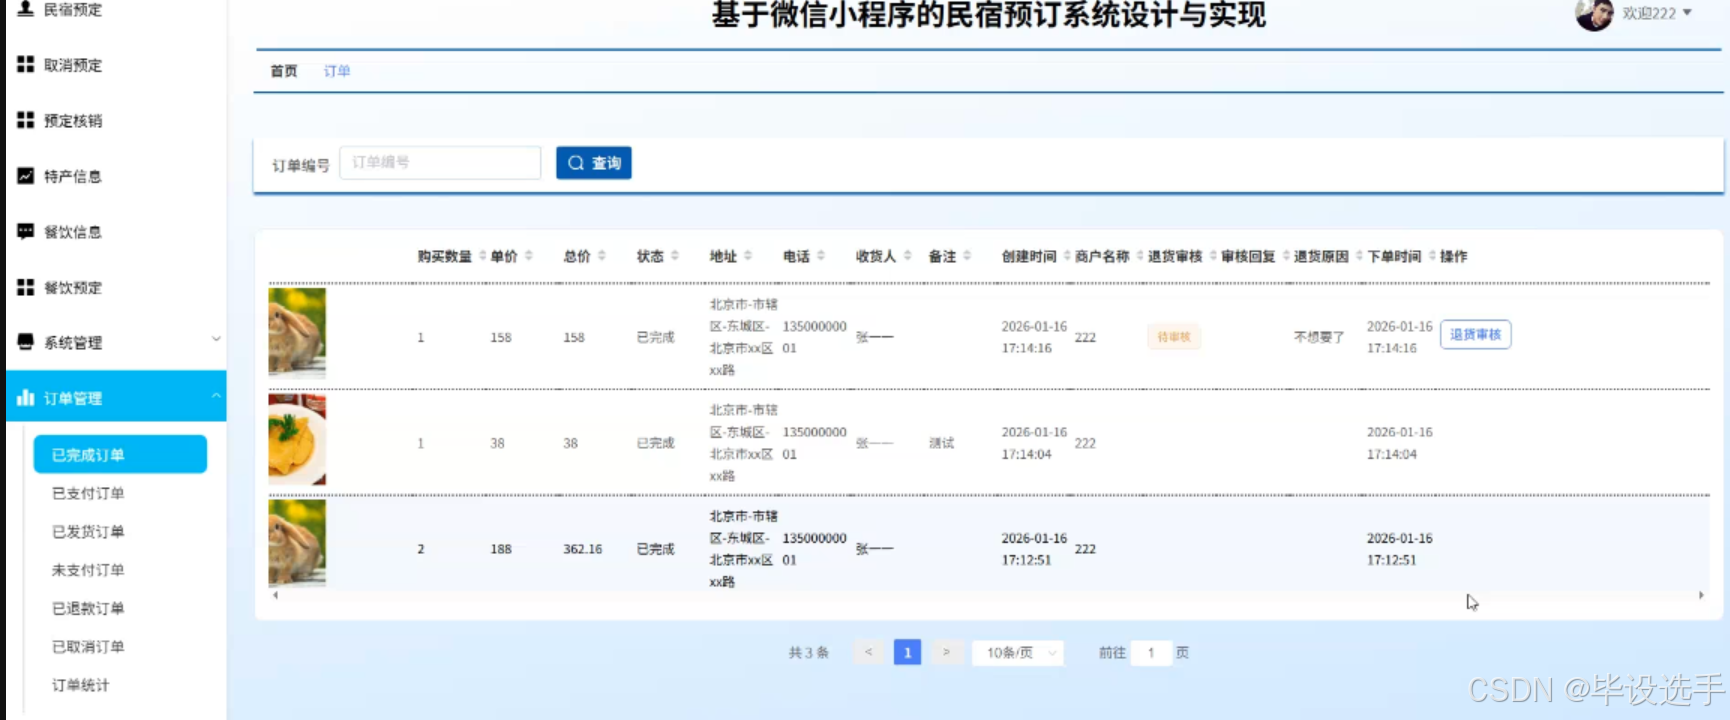Image resolution: width=1730 pixels, height=720 pixels.
Task: Click the 订单管理 bar chart icon
Action: click(x=26, y=398)
